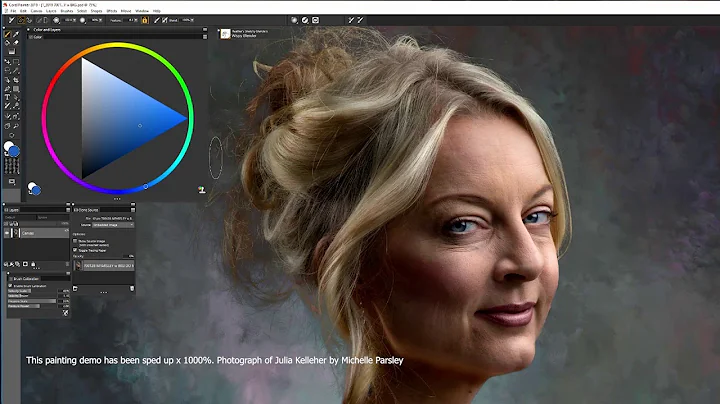Select the Text tool
This screenshot has height=404, width=720.
[7, 97]
